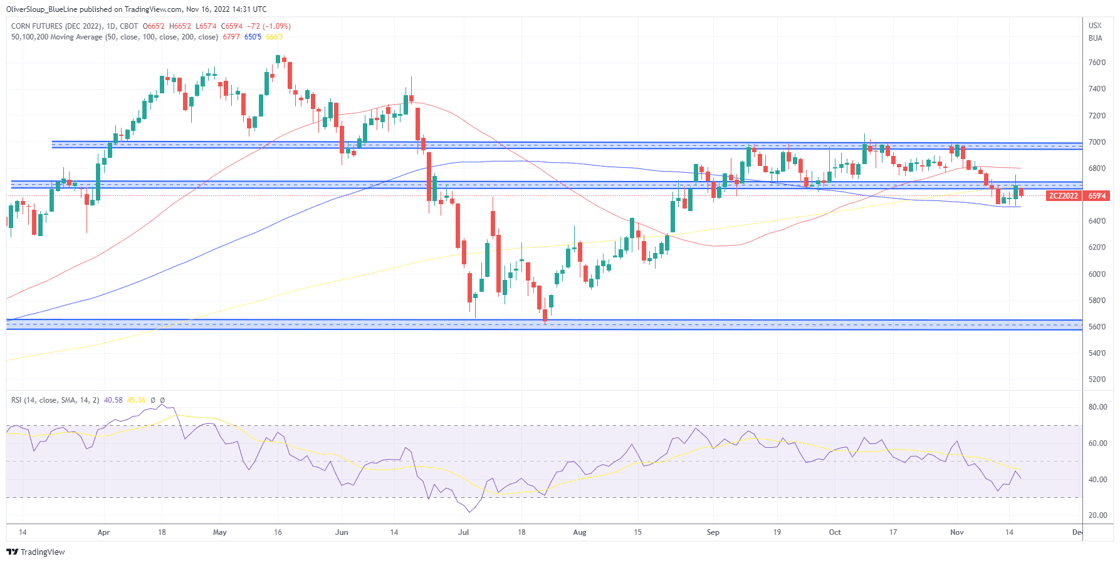Select the ZCZ2022 symbol label on price scale

(x=1063, y=195)
